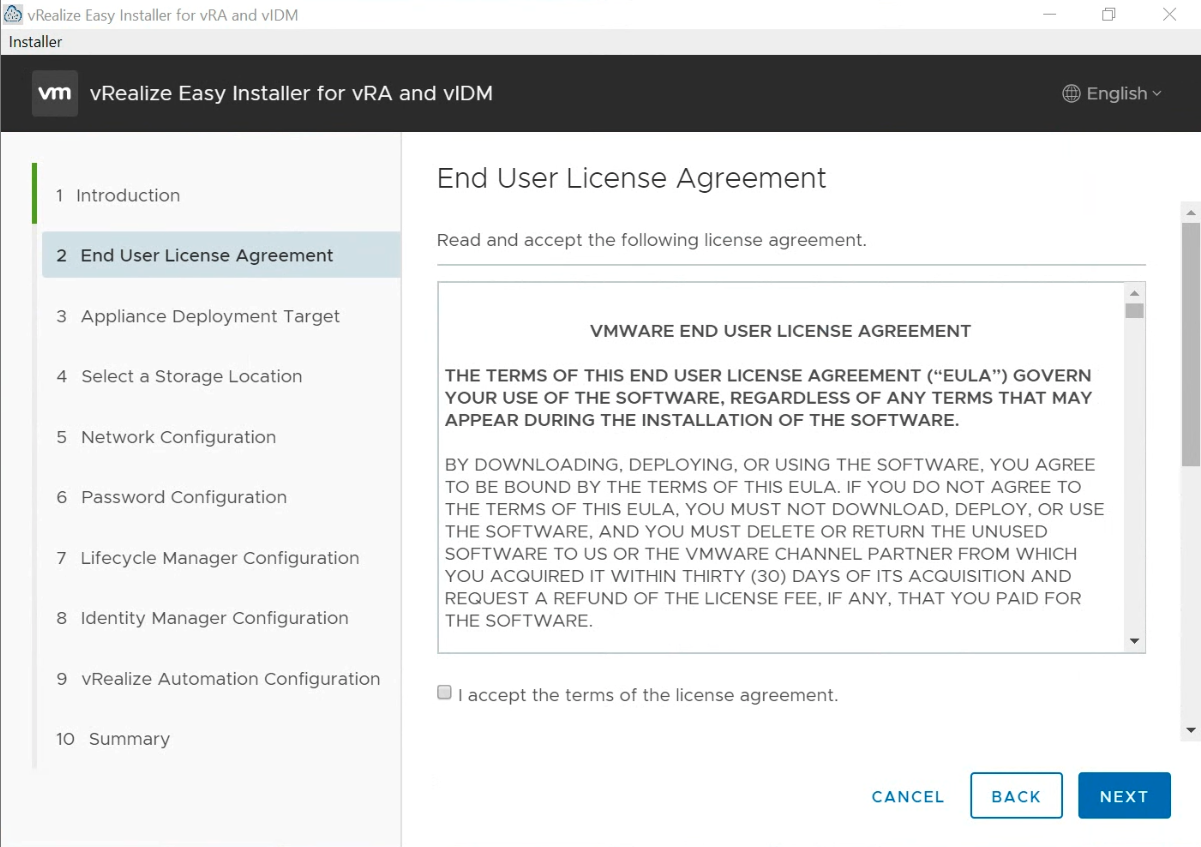Click the vm logo in the header
Image resolution: width=1201 pixels, height=847 pixels.
(54, 93)
